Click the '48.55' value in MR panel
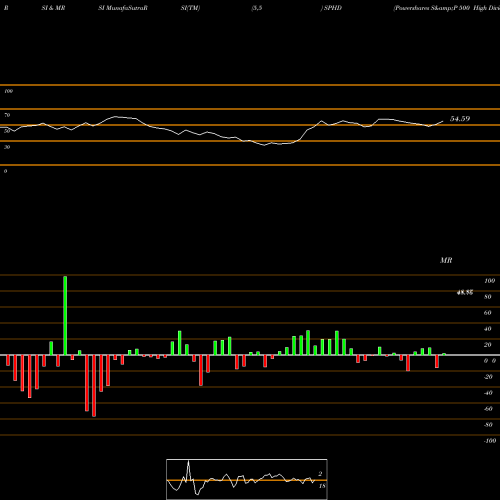Image resolution: width=500 pixels, height=500 pixels. point(465,293)
